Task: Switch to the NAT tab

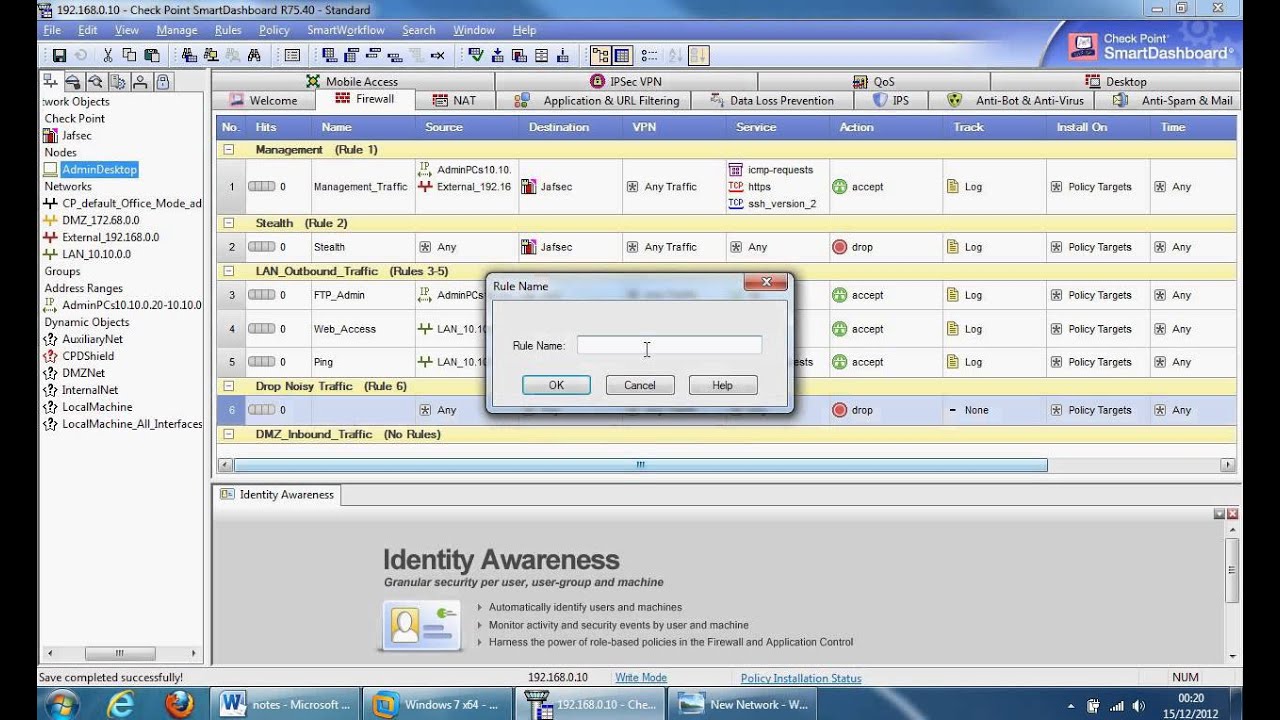Action: click(454, 100)
